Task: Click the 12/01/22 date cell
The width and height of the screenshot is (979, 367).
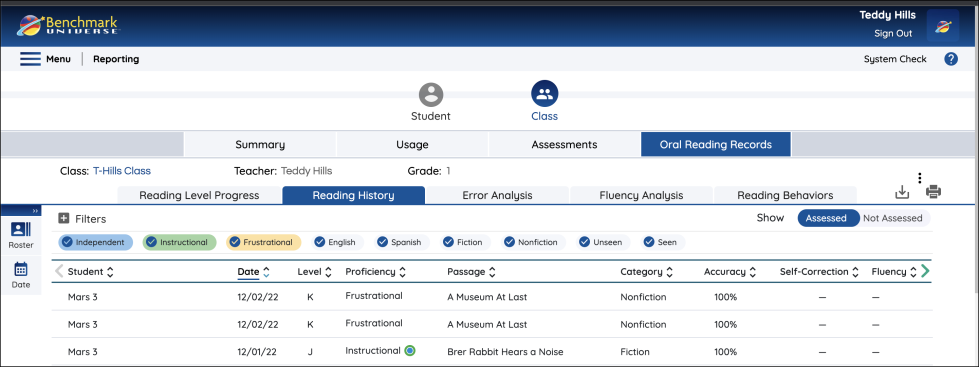Action: [258, 352]
